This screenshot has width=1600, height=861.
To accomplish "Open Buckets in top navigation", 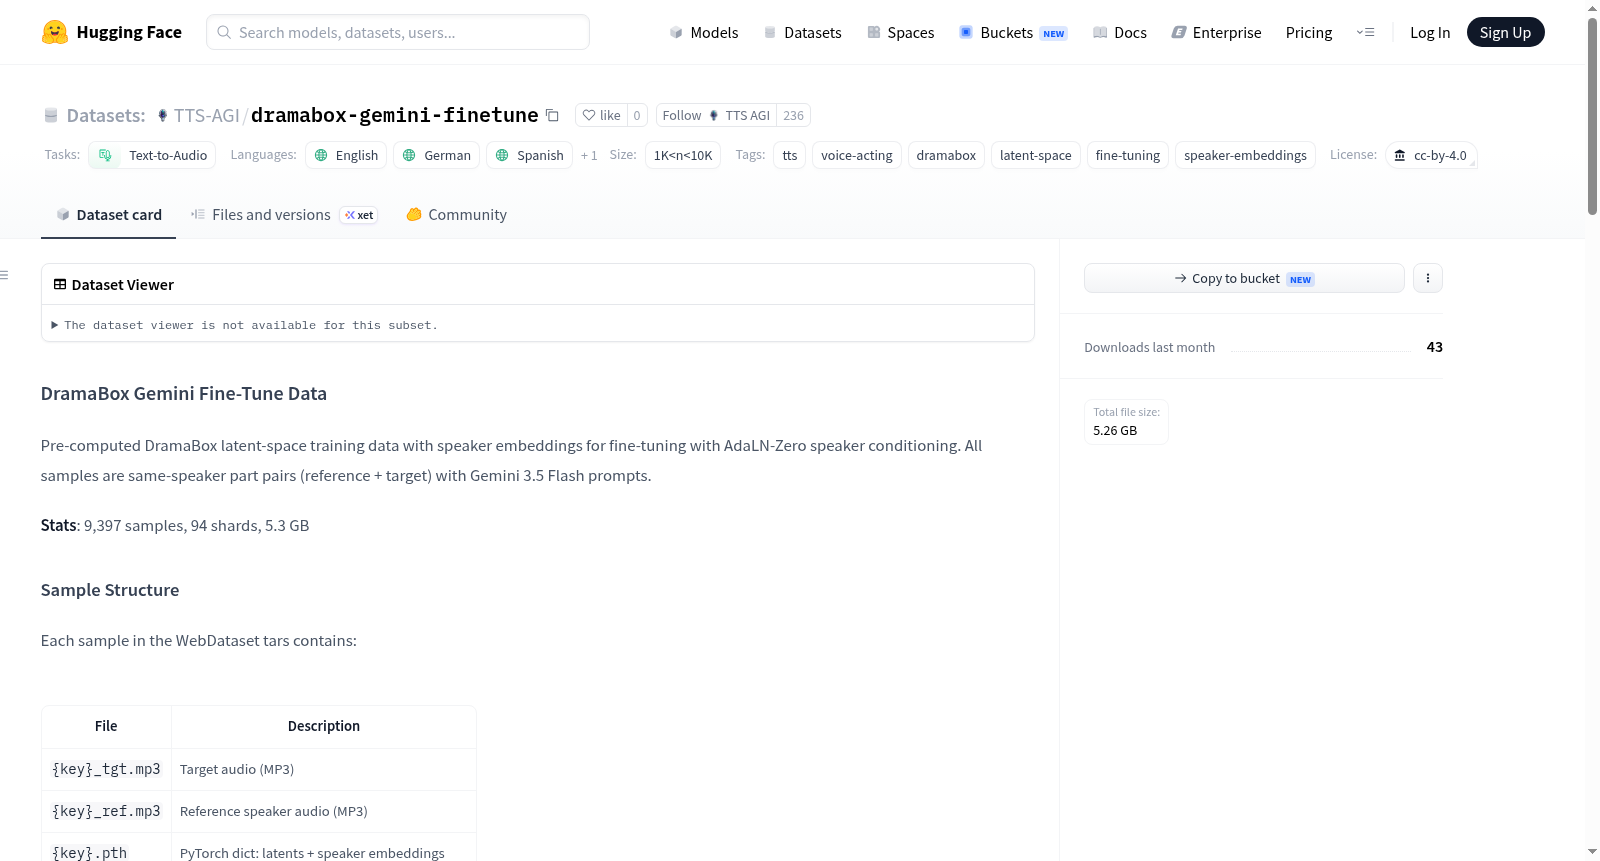I will (x=1013, y=32).
